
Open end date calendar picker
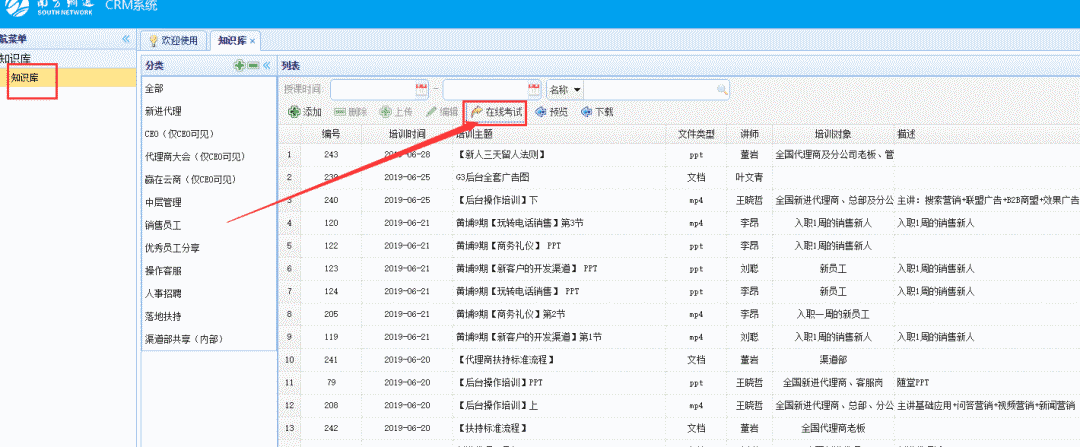pyautogui.click(x=534, y=90)
